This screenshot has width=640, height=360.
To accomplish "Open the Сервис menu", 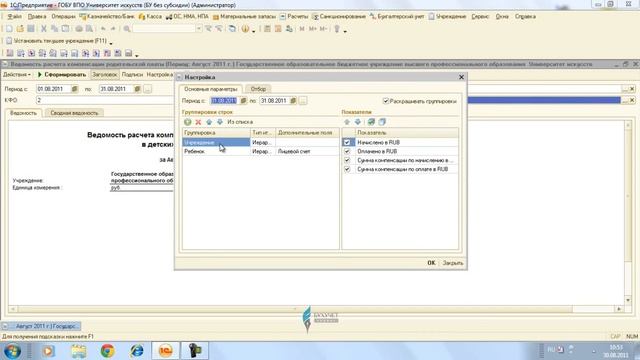I will coord(480,17).
